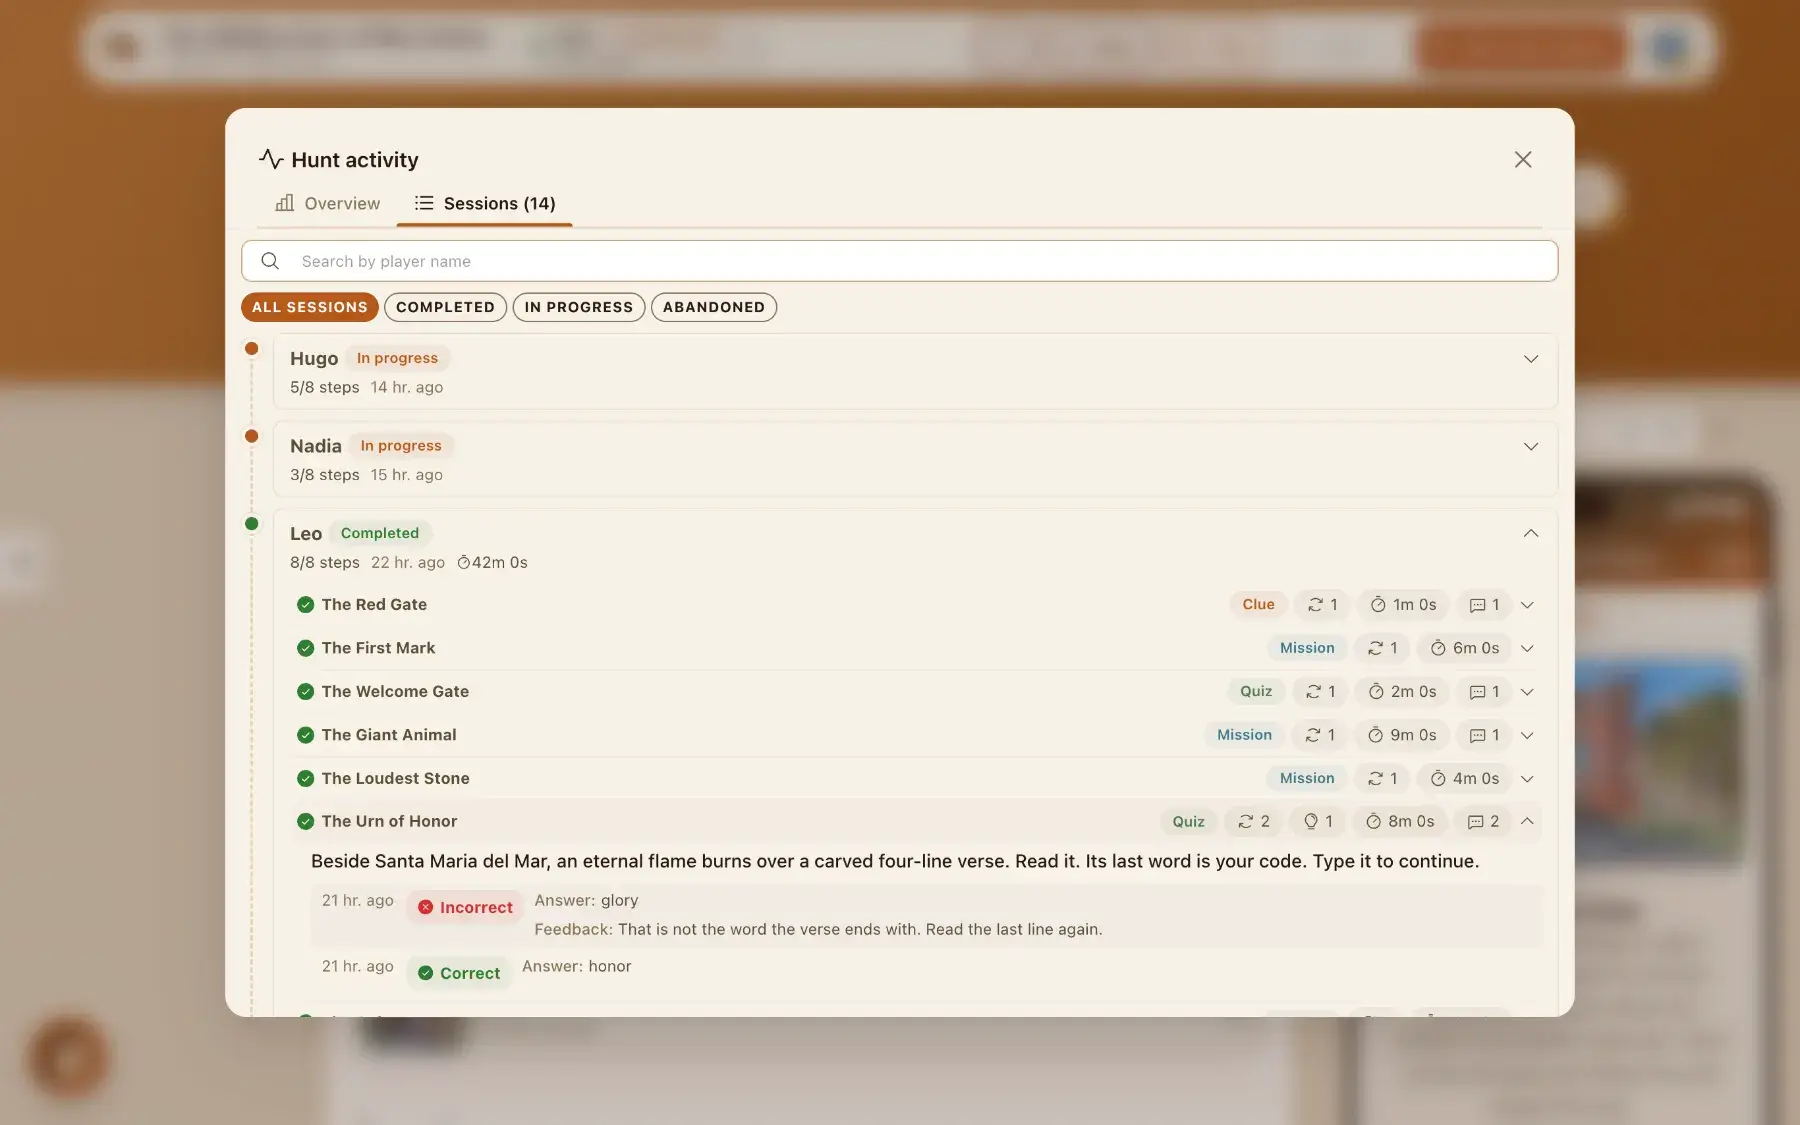Image resolution: width=1800 pixels, height=1125 pixels.
Task: Click Nadia's In progress status badge
Action: (x=401, y=446)
